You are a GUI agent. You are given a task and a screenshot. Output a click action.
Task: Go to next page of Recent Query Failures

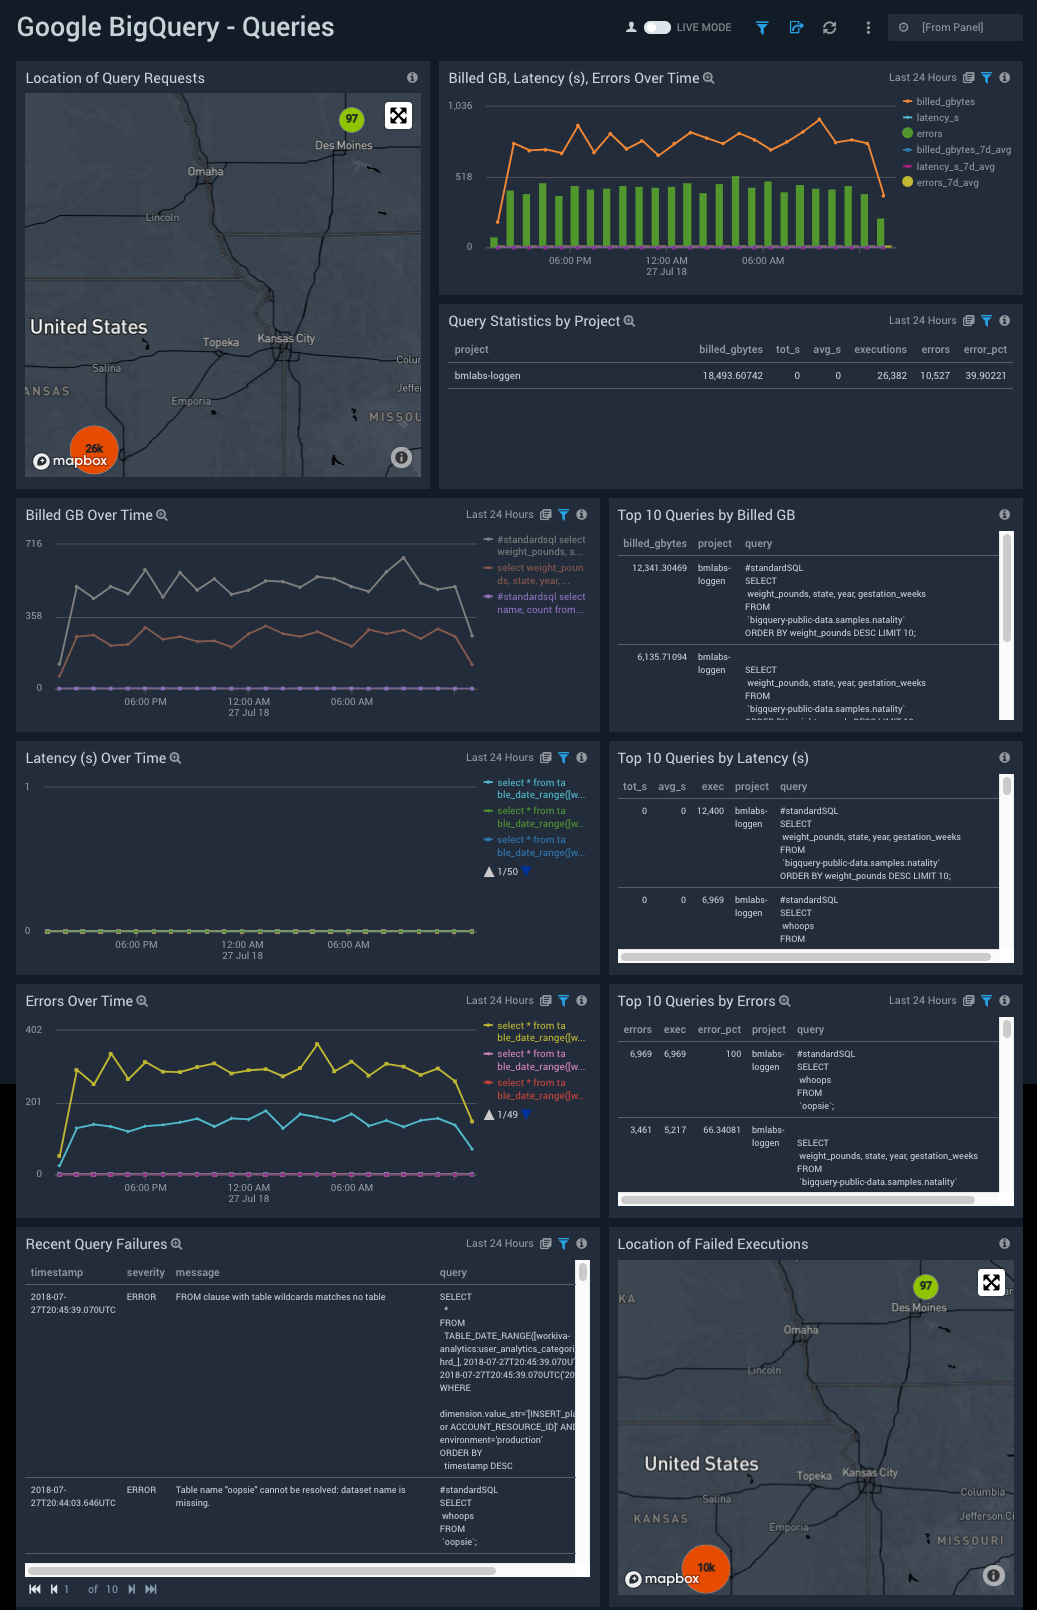131,1589
